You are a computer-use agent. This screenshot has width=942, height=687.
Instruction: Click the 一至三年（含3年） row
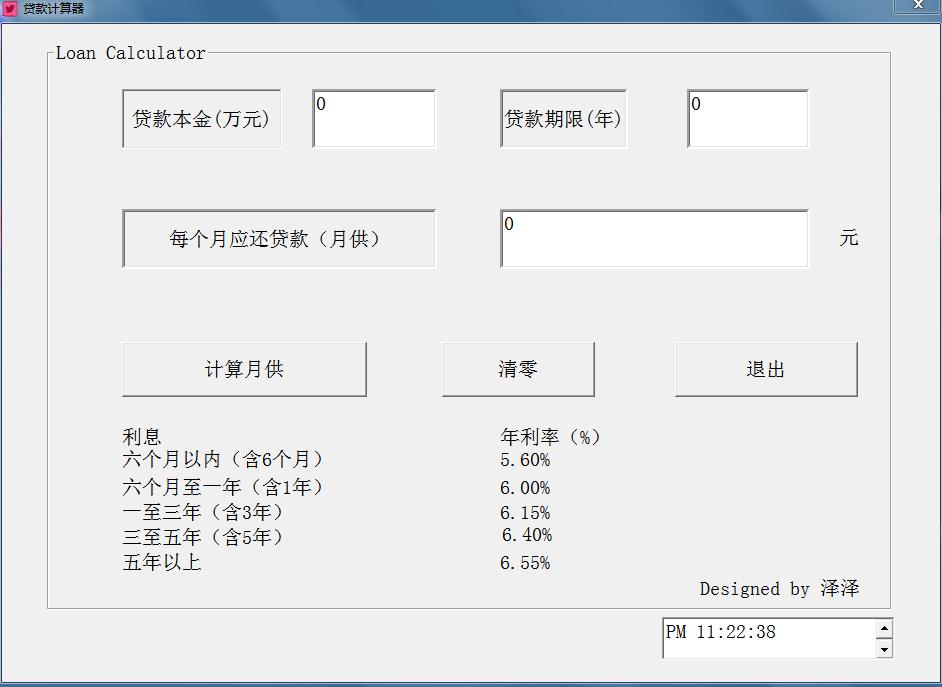click(x=202, y=512)
